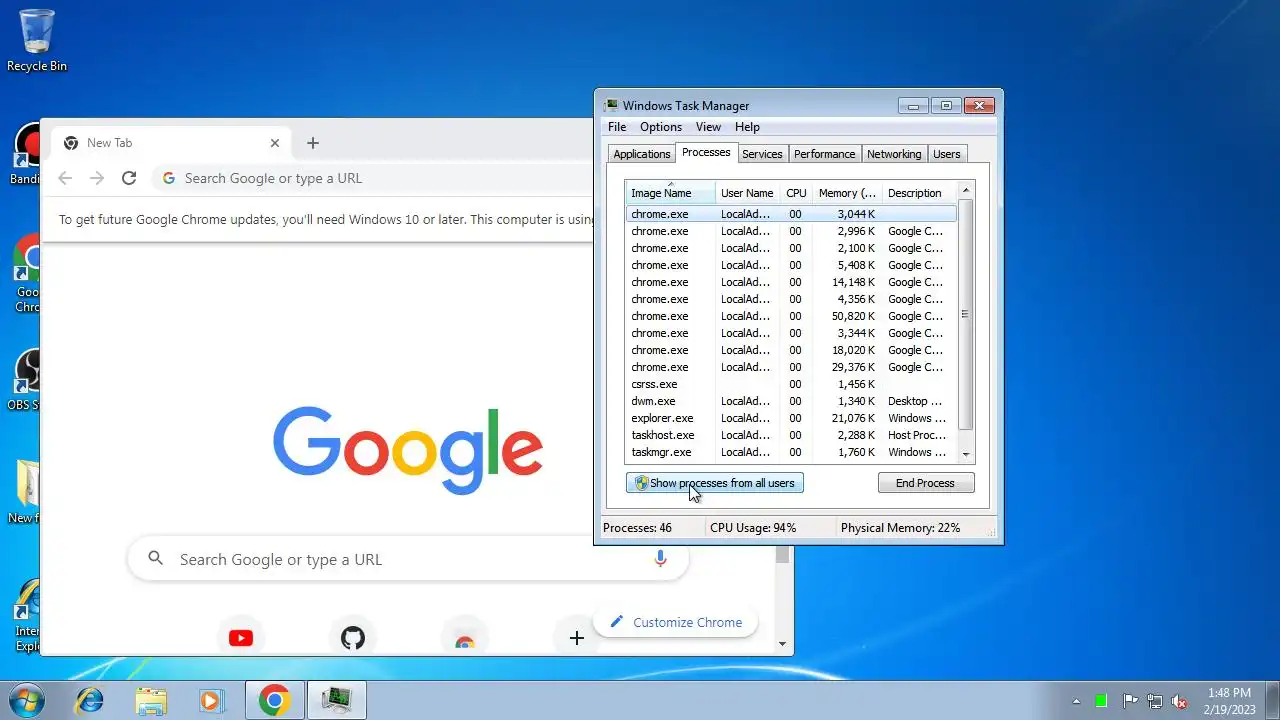Screen dimensions: 1280x720
Task: Open File Explorer from the taskbar
Action: (x=151, y=700)
